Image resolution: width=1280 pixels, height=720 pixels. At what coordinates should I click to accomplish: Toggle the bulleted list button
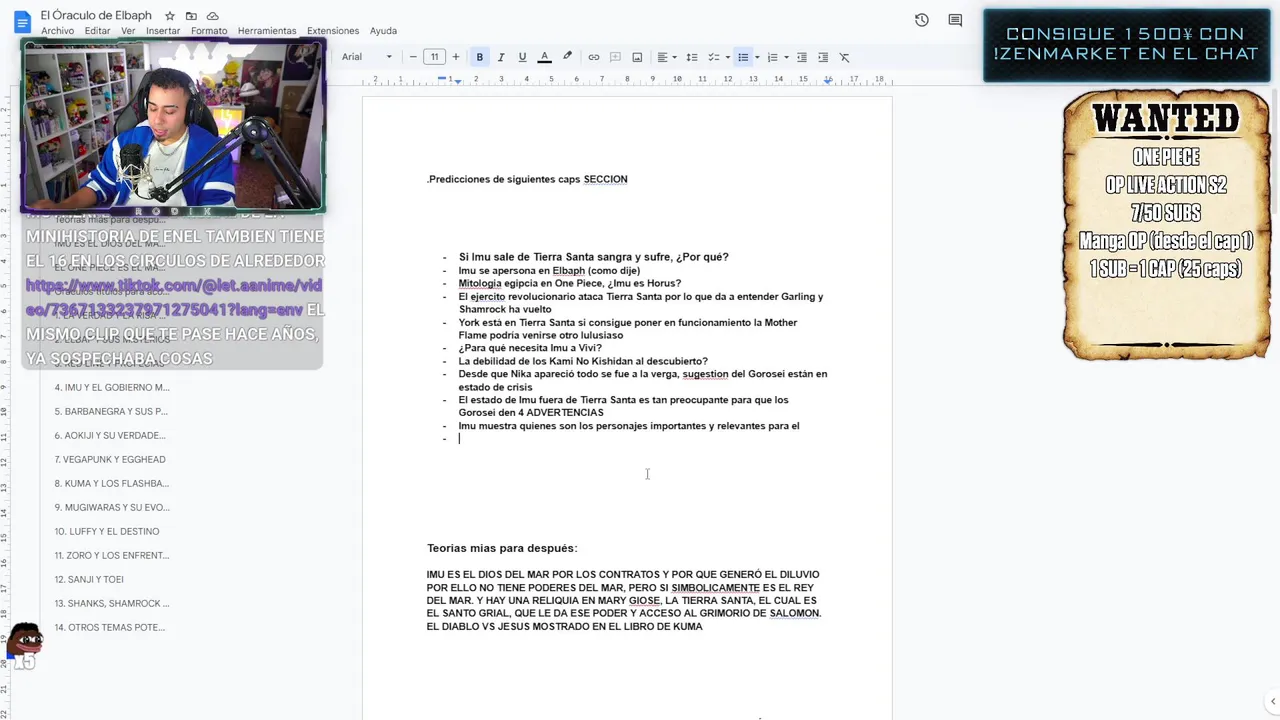[743, 57]
